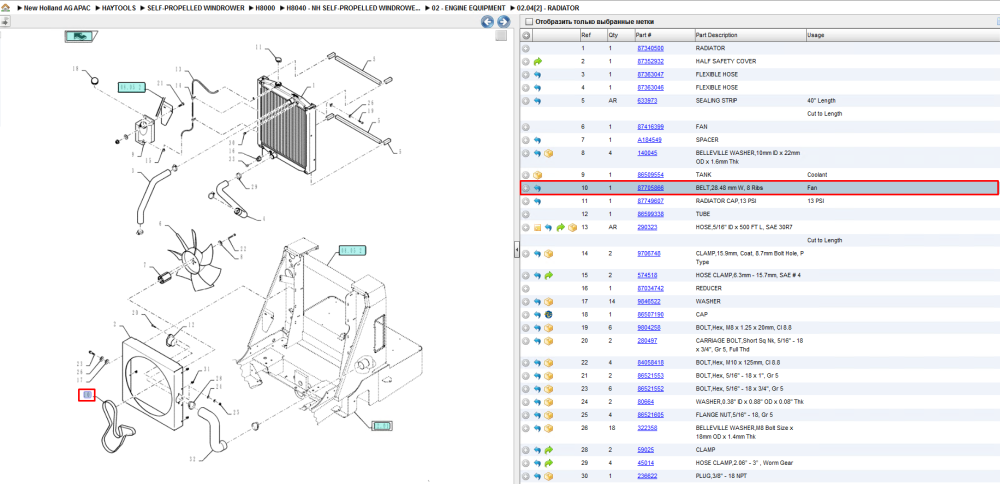The width and height of the screenshot is (1000, 484).
Task: Click the box icon in BELLEVILLE WASHER 140045 row
Action: click(x=548, y=154)
